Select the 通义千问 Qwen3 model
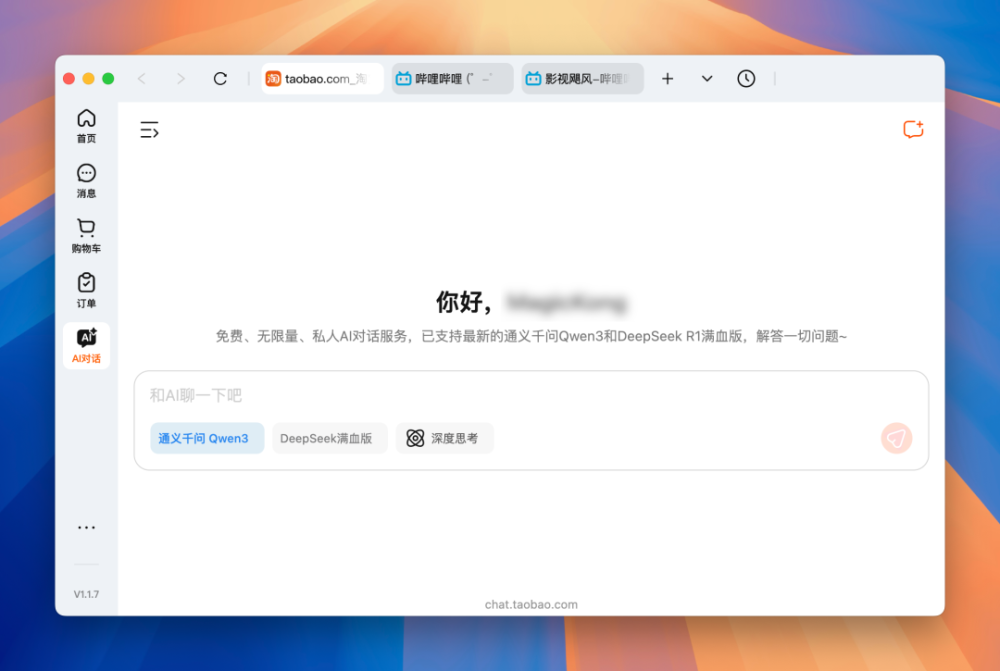The image size is (1000, 671). (x=207, y=438)
